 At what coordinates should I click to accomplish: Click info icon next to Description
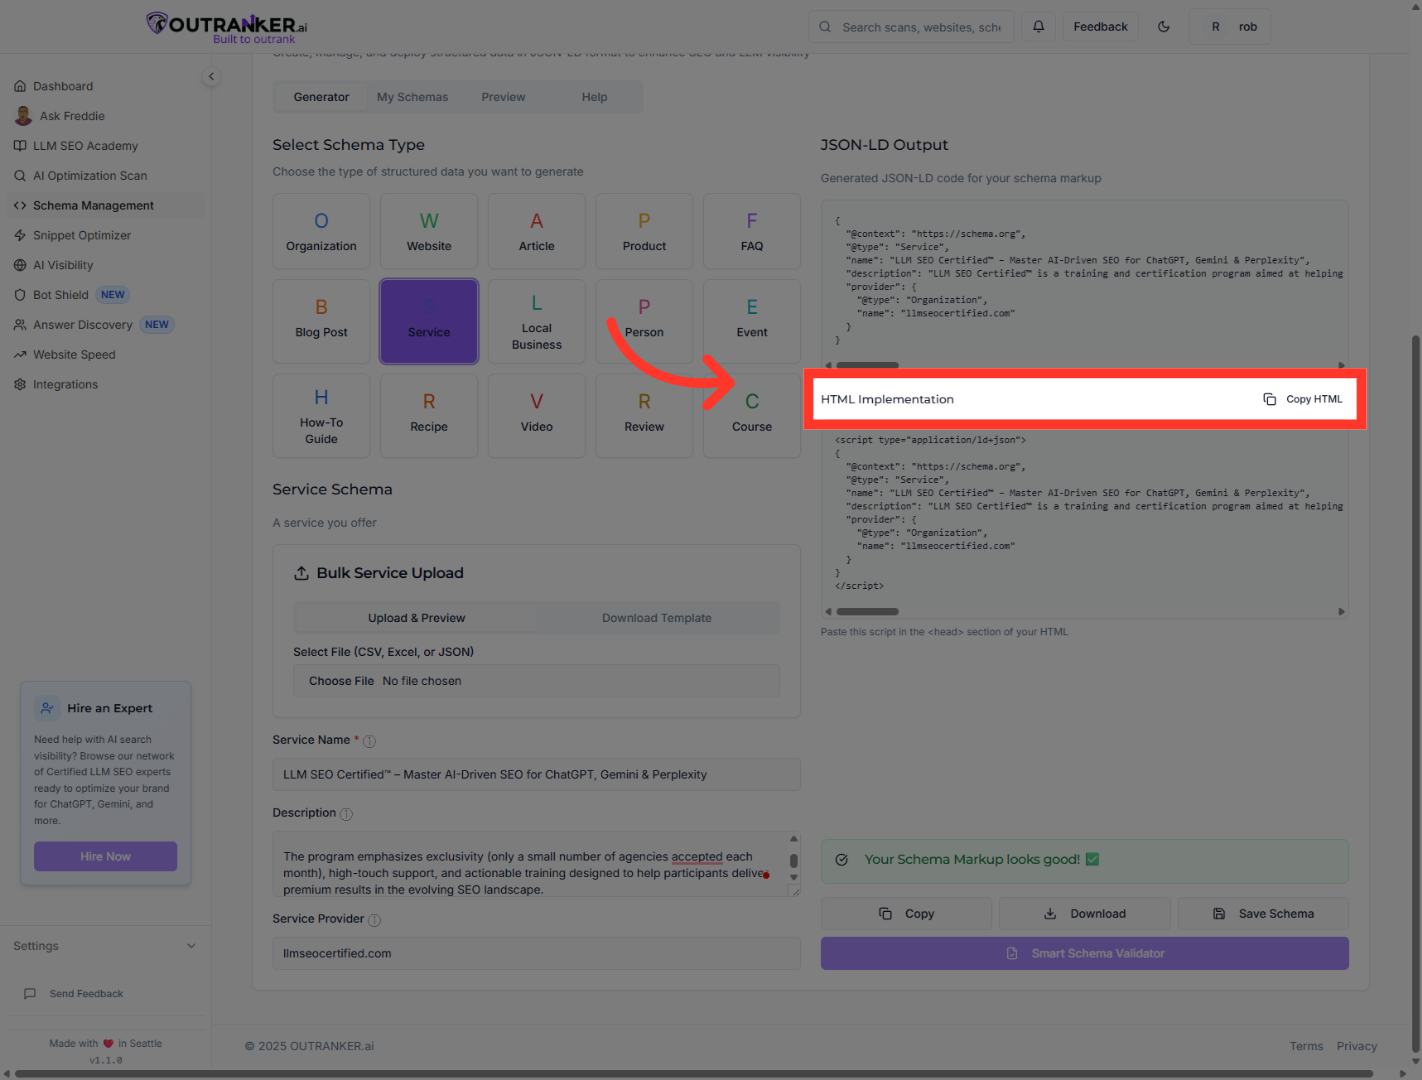346,814
